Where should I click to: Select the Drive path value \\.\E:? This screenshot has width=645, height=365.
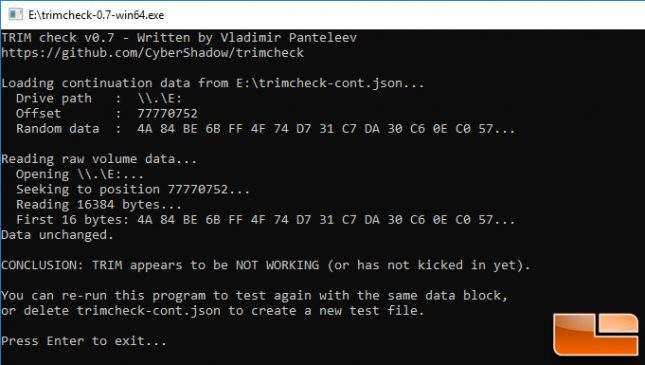tap(160, 98)
